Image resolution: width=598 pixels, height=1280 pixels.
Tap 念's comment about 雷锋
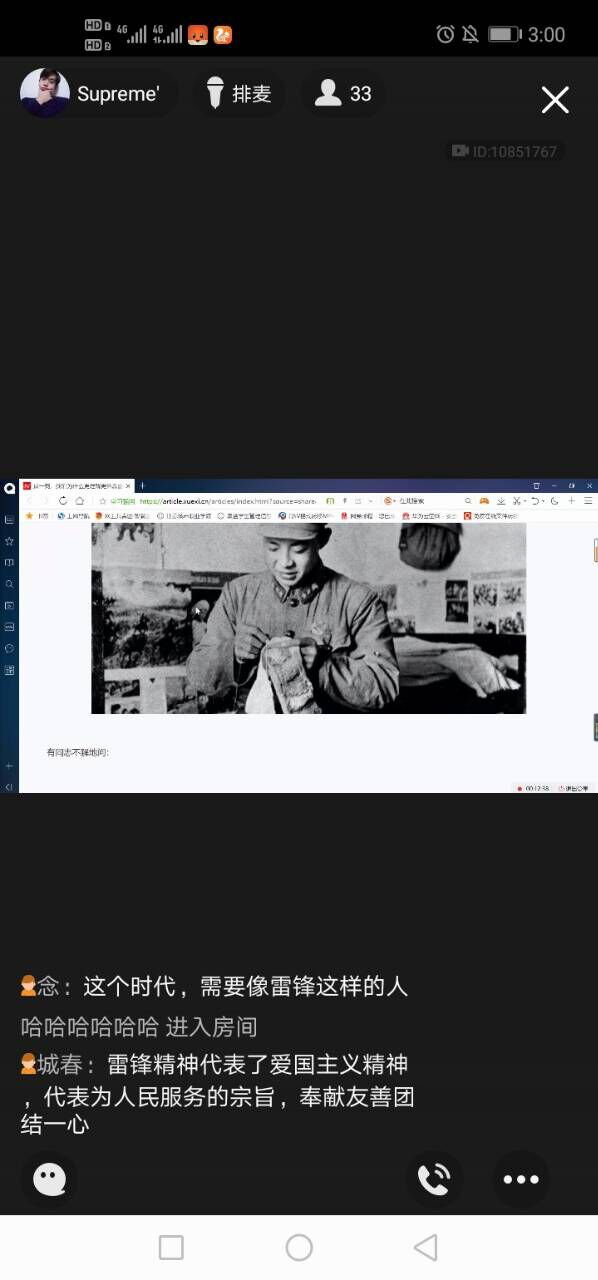tap(214, 987)
